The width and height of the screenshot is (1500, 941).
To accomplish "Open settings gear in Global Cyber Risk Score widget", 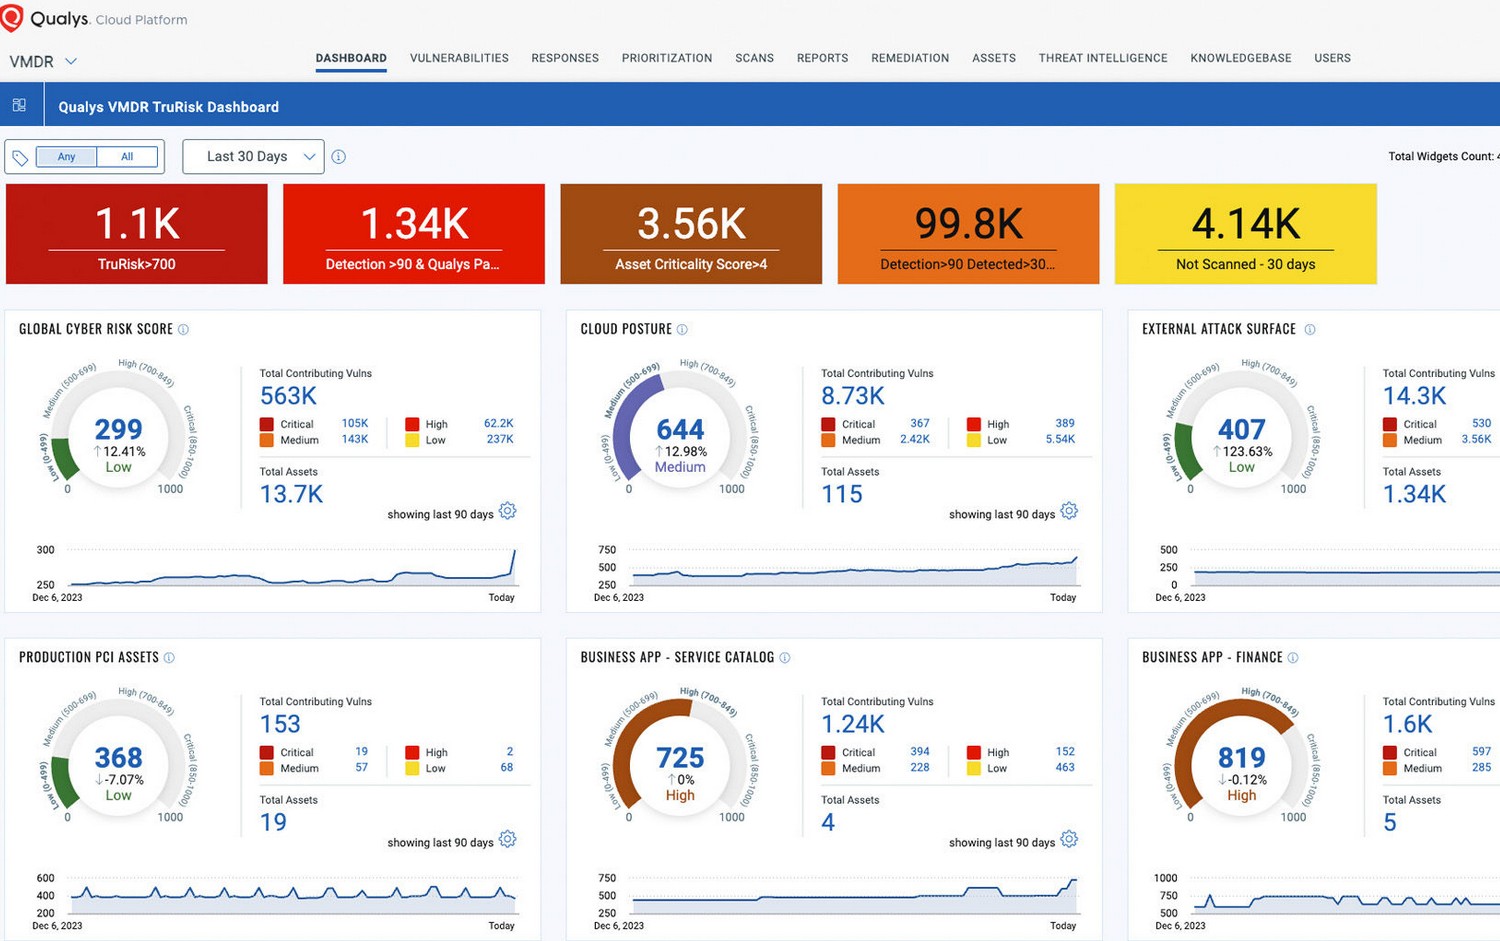I will click(508, 511).
